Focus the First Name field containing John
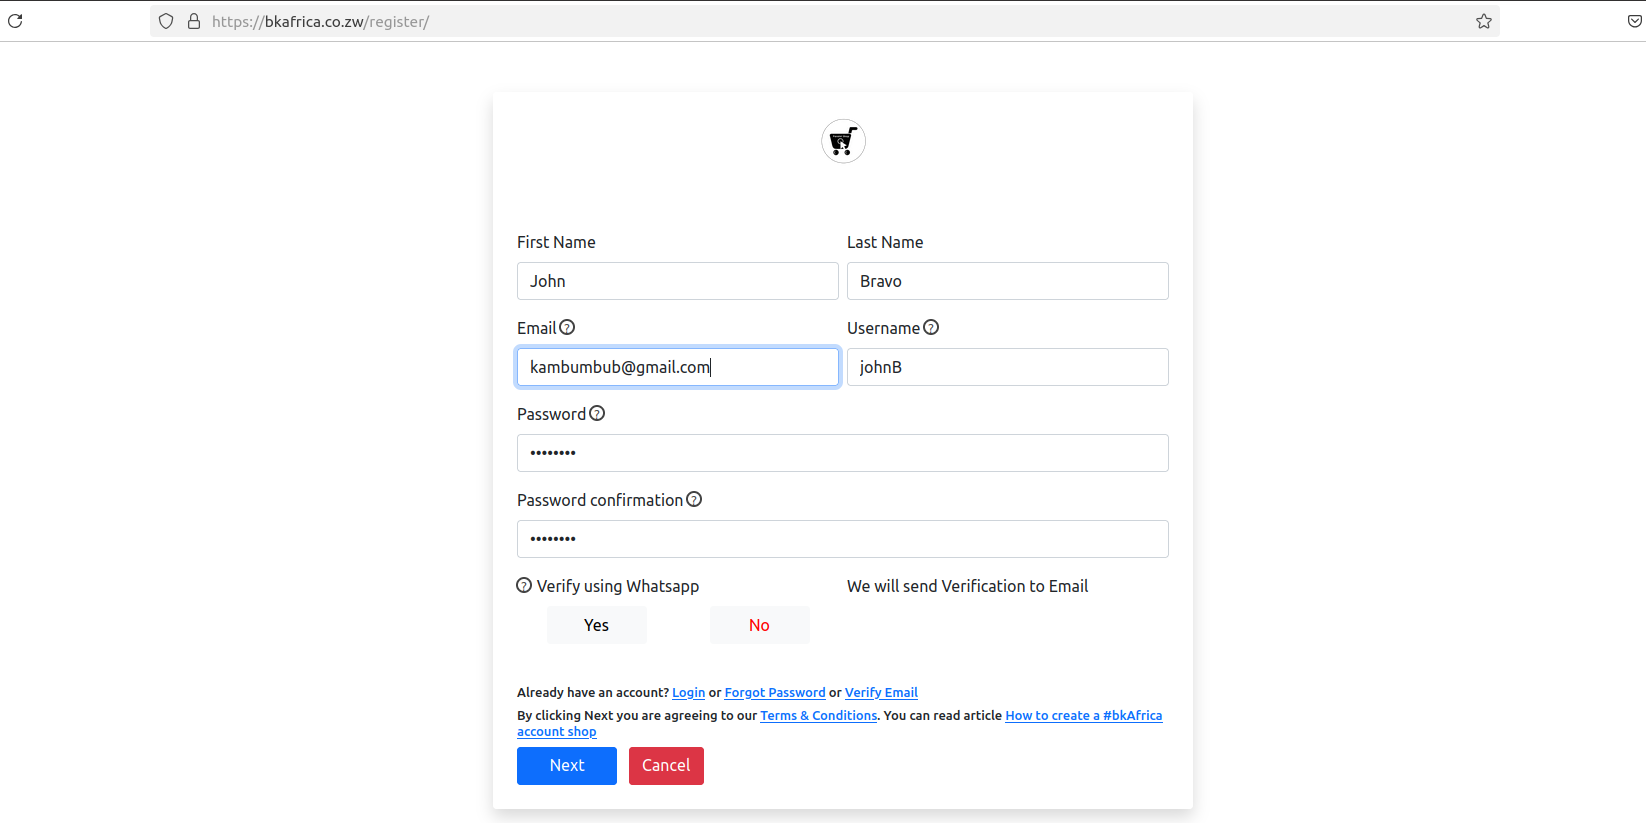This screenshot has height=823, width=1646. 677,281
